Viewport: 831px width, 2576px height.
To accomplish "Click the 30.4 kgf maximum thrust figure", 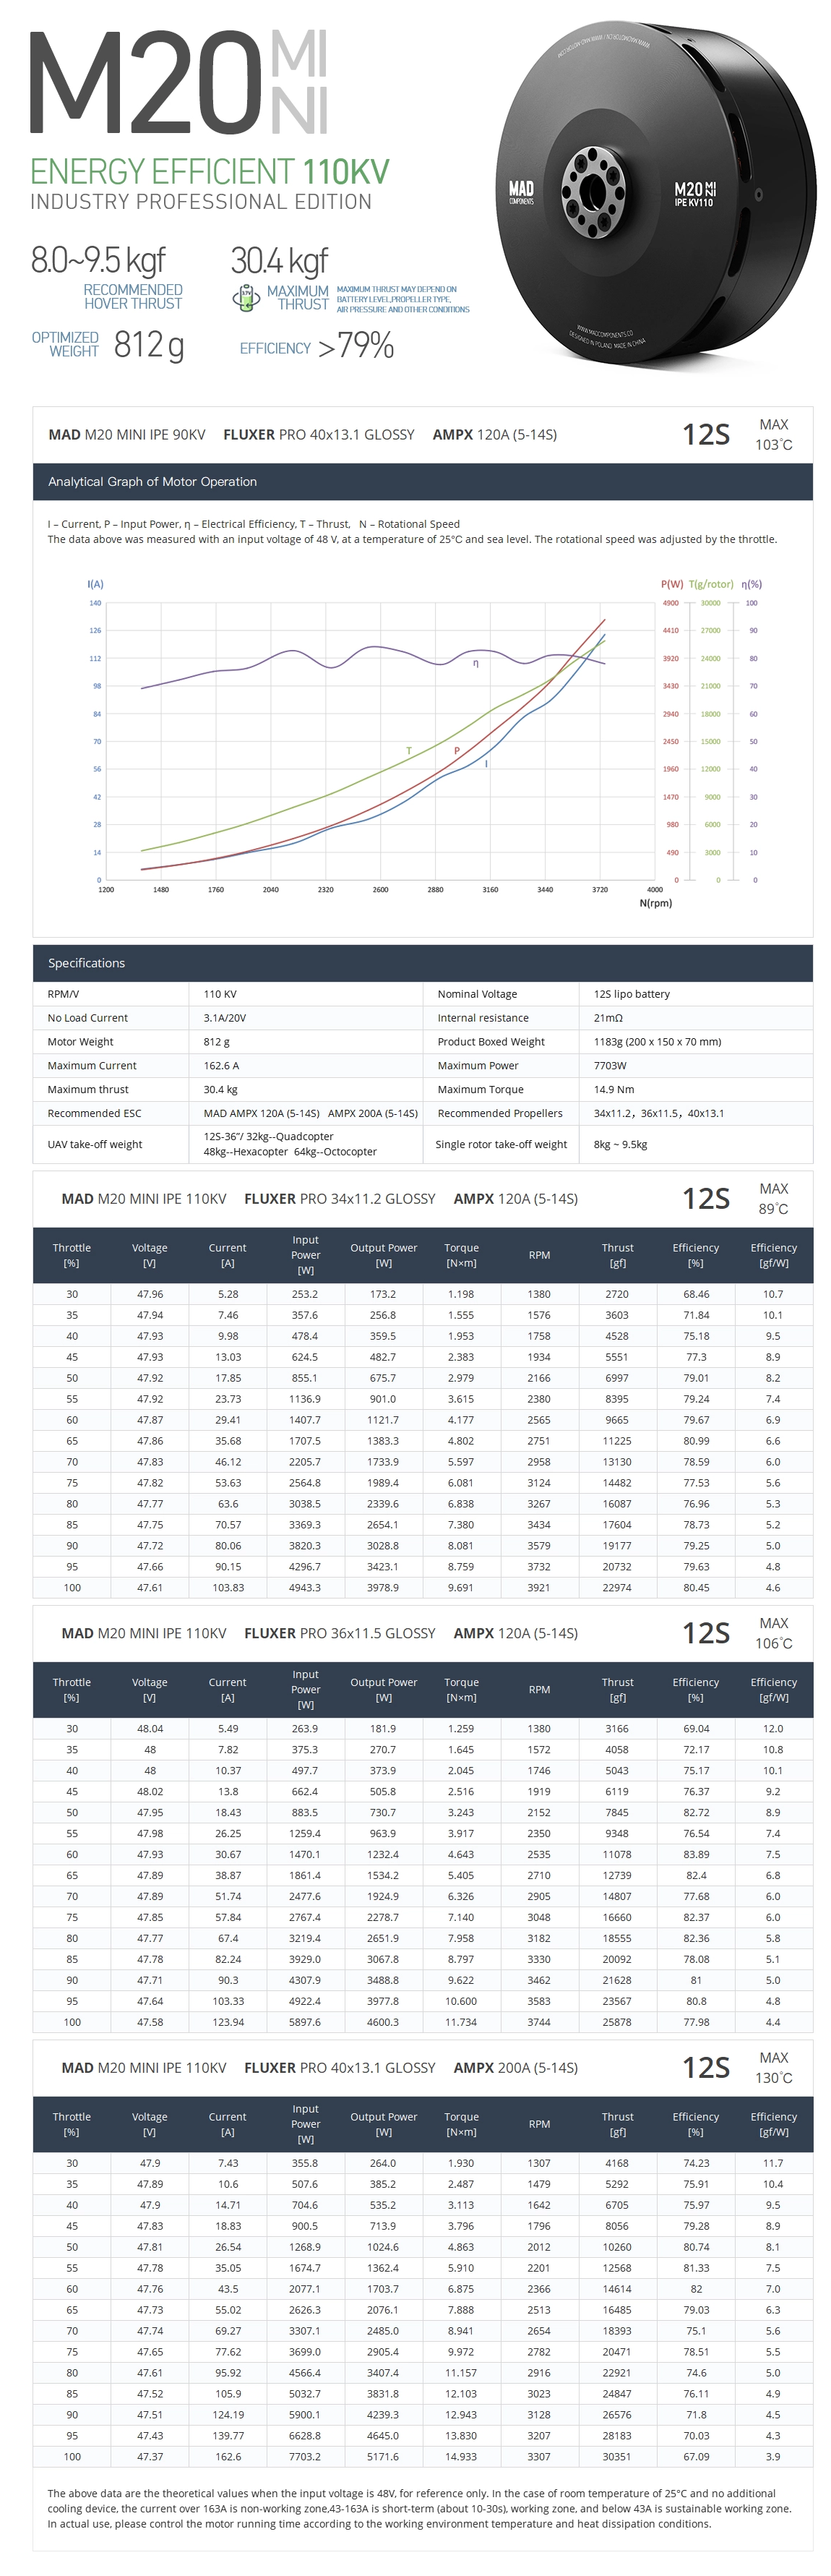I will 279,261.
